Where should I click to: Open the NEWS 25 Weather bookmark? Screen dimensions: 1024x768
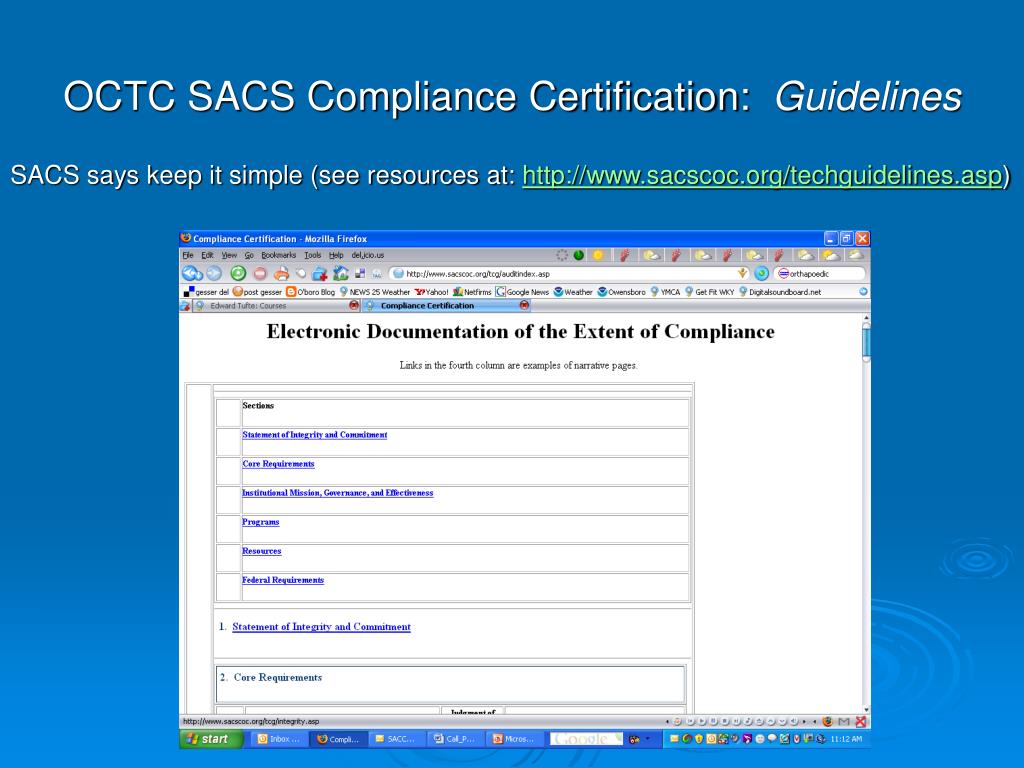coord(375,292)
